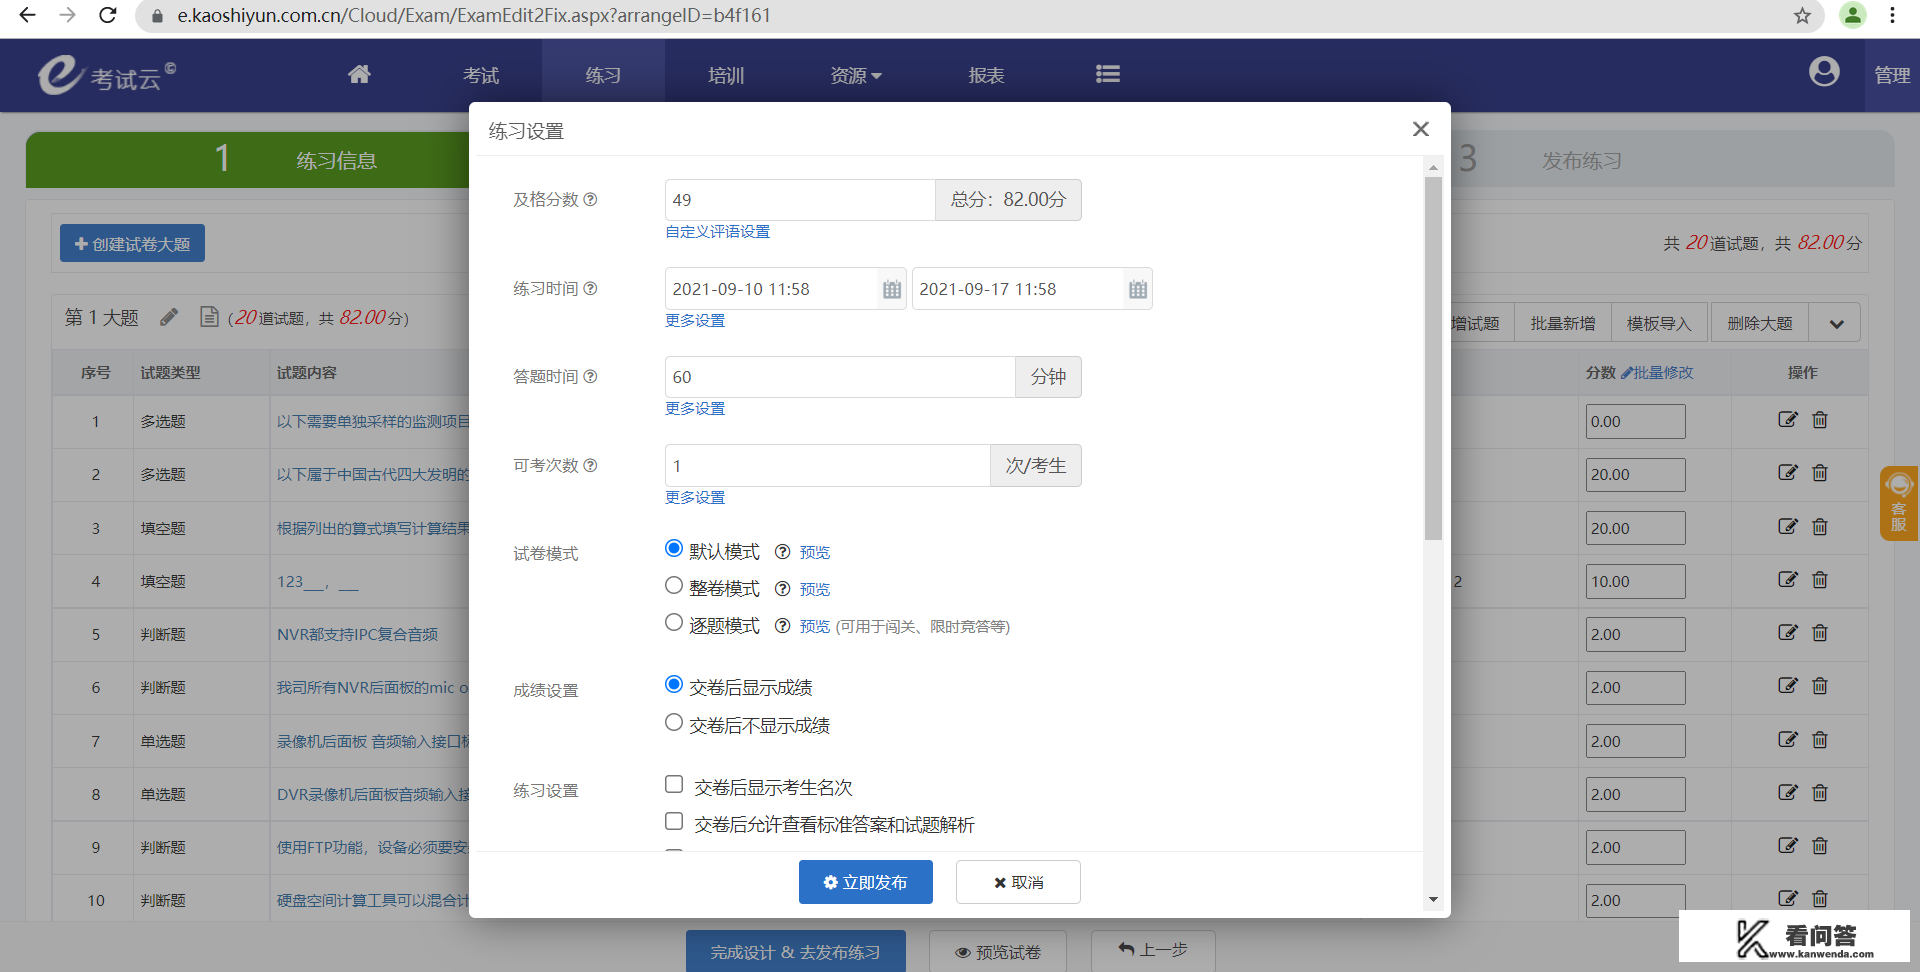
Task: Open 客服 customer service side widget
Action: pos(1898,503)
